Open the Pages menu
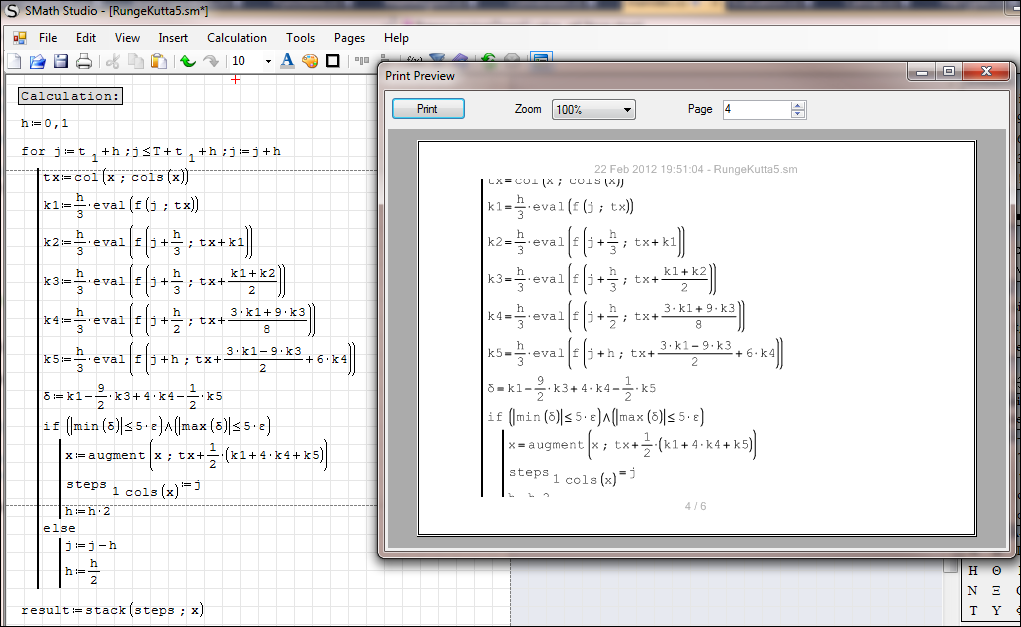This screenshot has height=627, width=1021. point(349,38)
